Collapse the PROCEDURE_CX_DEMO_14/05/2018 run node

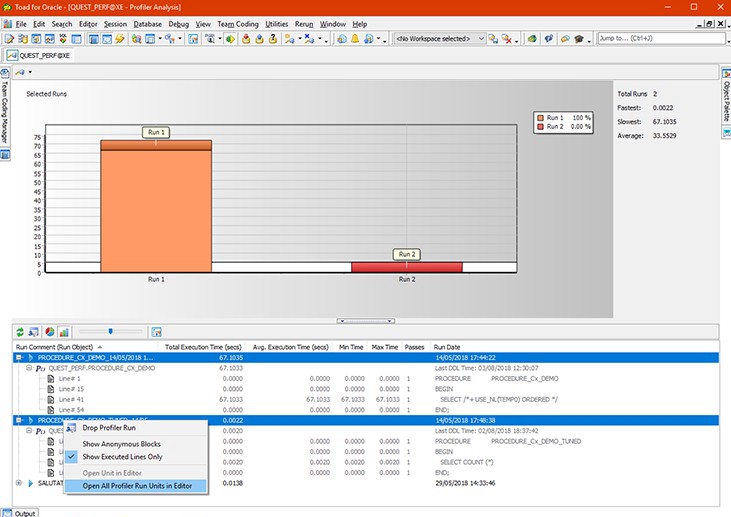coord(19,358)
